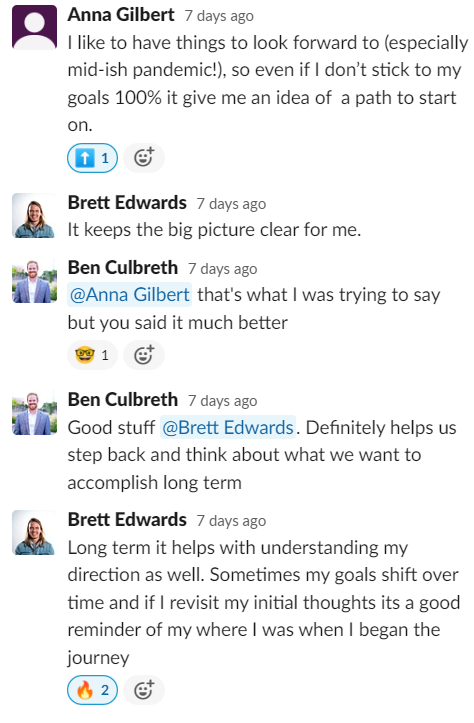Open Ben Culbreth's avatar beside the 'Good stuff' message
The height and width of the screenshot is (723, 474).
[34, 413]
